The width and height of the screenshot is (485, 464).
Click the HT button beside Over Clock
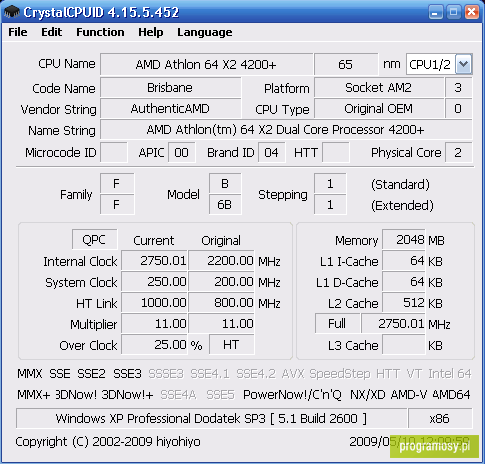coord(231,345)
